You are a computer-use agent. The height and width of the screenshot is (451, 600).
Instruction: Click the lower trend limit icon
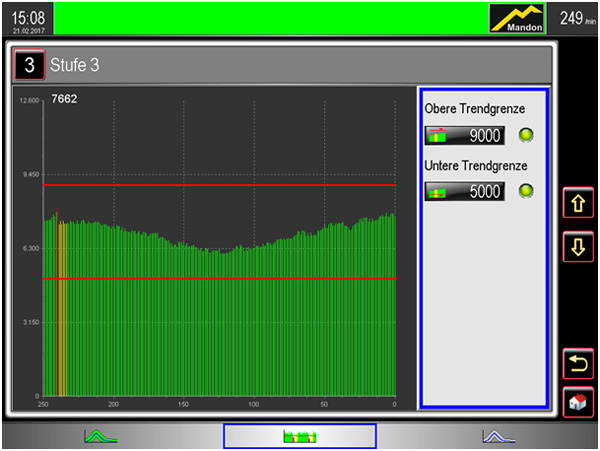point(436,192)
